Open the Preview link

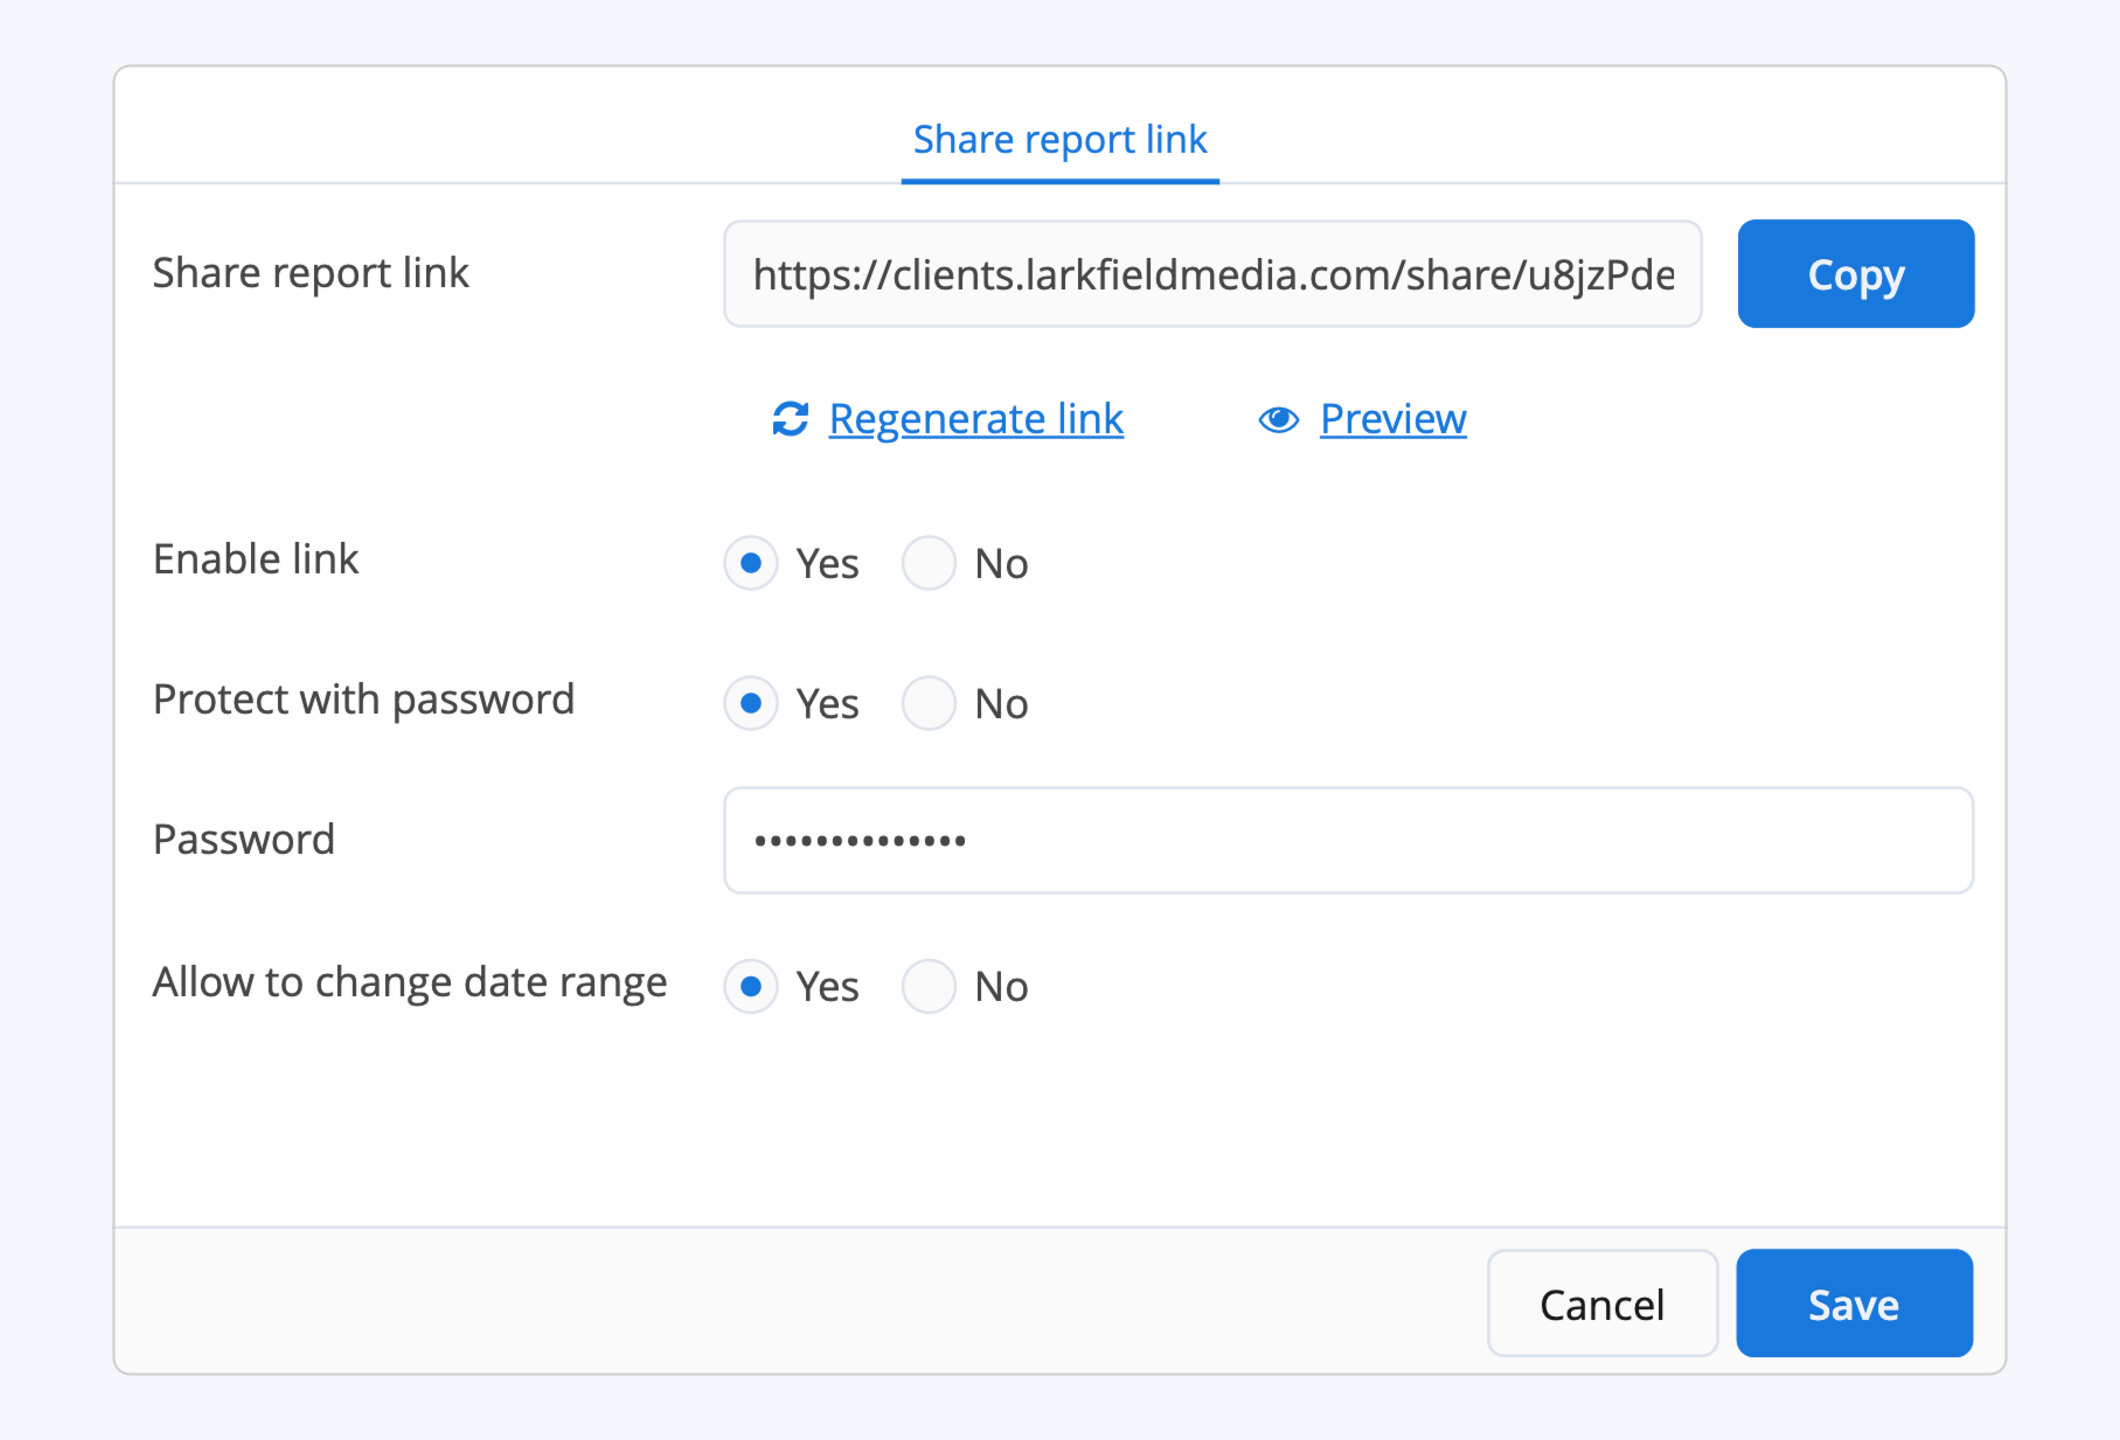pos(1393,419)
